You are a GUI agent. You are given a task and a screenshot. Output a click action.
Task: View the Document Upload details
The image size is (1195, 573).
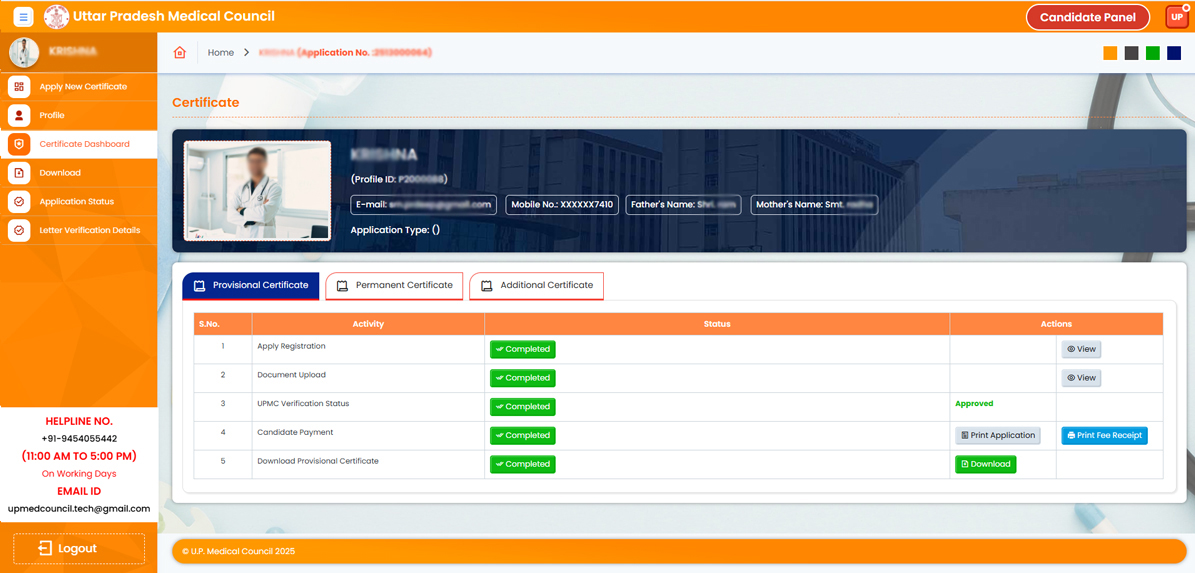1081,378
